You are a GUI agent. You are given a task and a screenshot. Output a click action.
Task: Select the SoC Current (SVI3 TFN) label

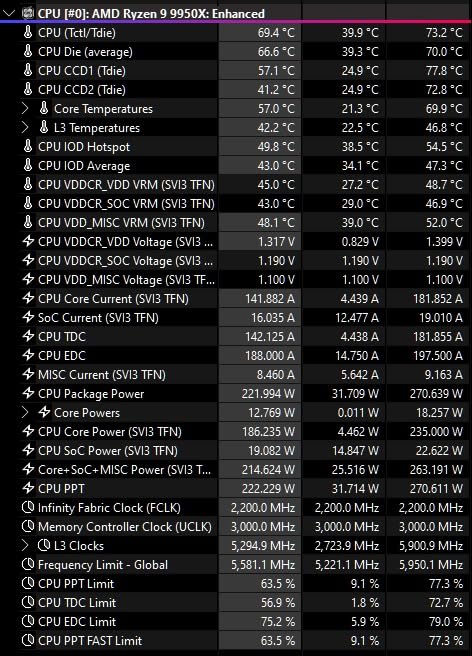point(98,318)
